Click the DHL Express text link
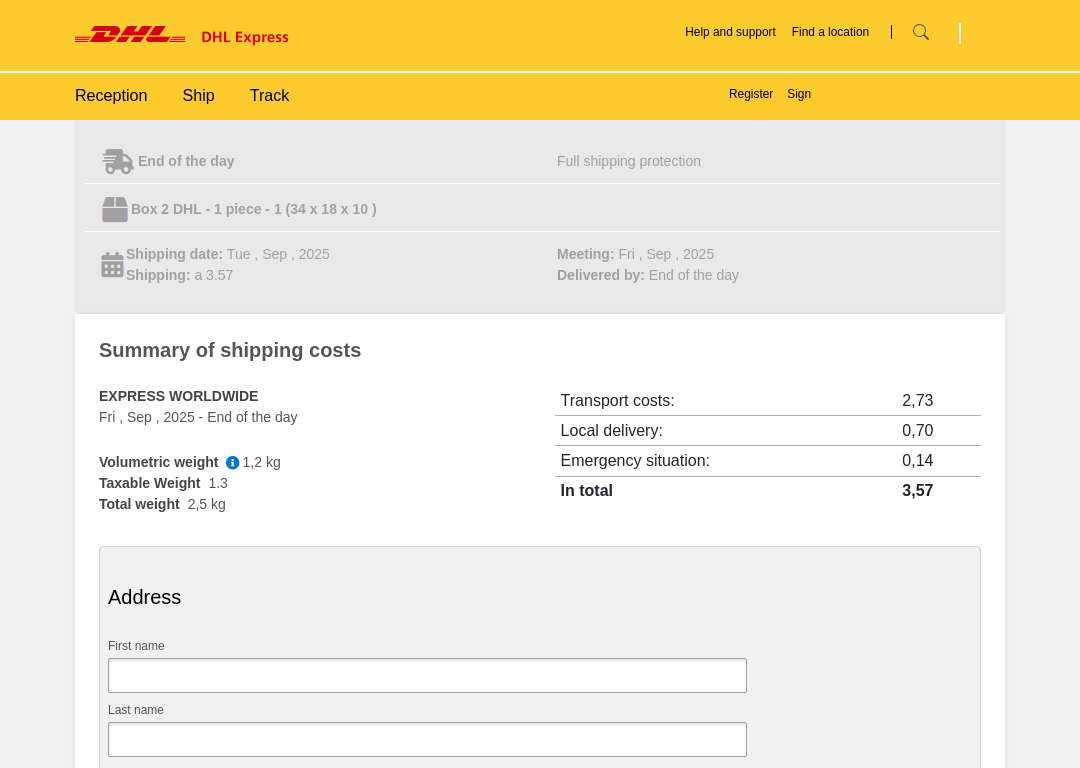 (x=245, y=37)
